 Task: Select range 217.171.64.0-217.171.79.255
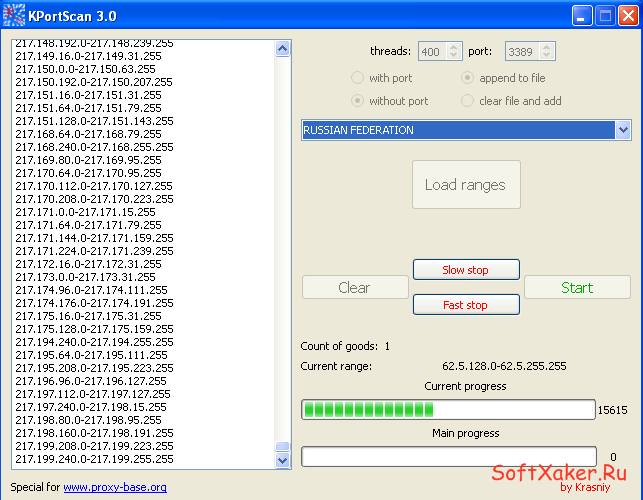pyautogui.click(x=89, y=225)
